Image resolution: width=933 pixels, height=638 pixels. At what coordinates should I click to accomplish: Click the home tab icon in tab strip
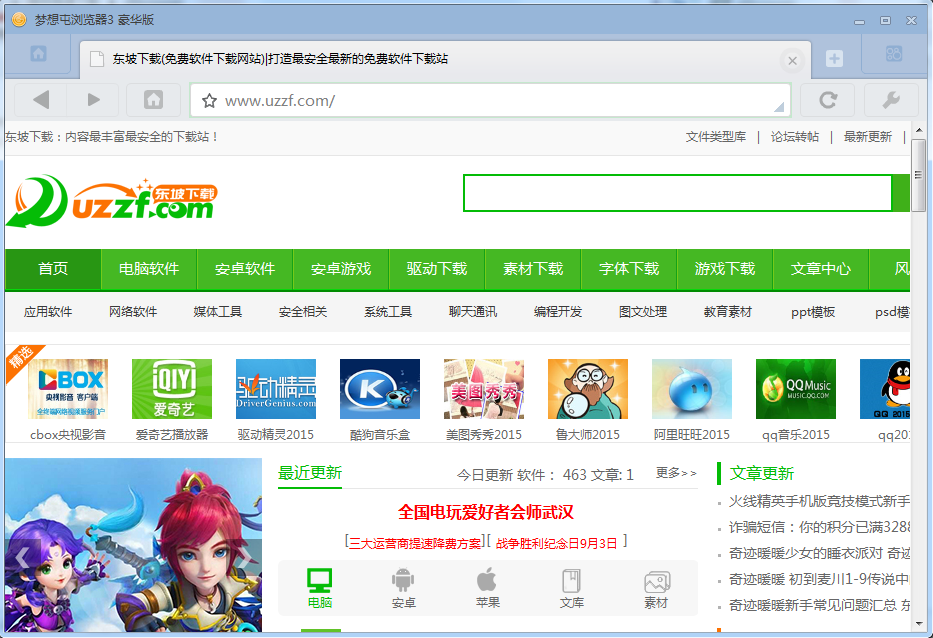coord(38,54)
